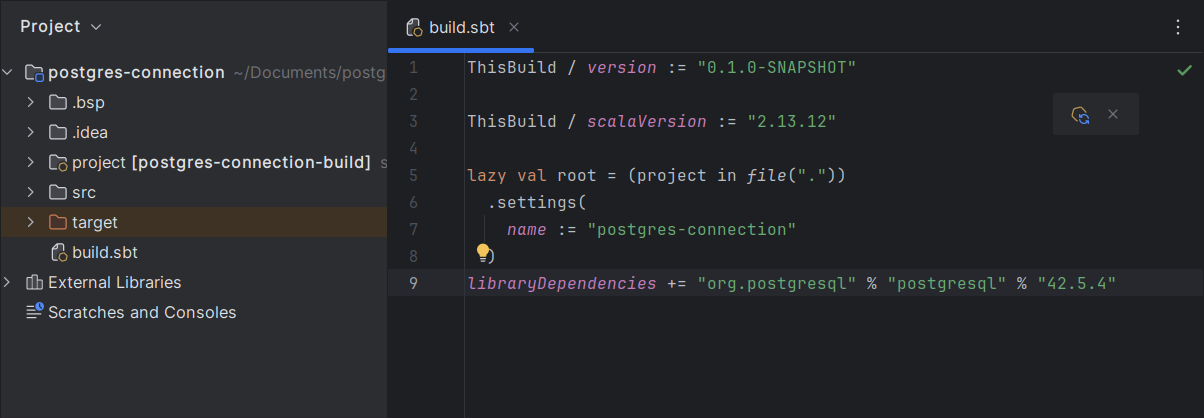The image size is (1204, 418).
Task: Expand the .bsp folder
Action: pos(31,102)
